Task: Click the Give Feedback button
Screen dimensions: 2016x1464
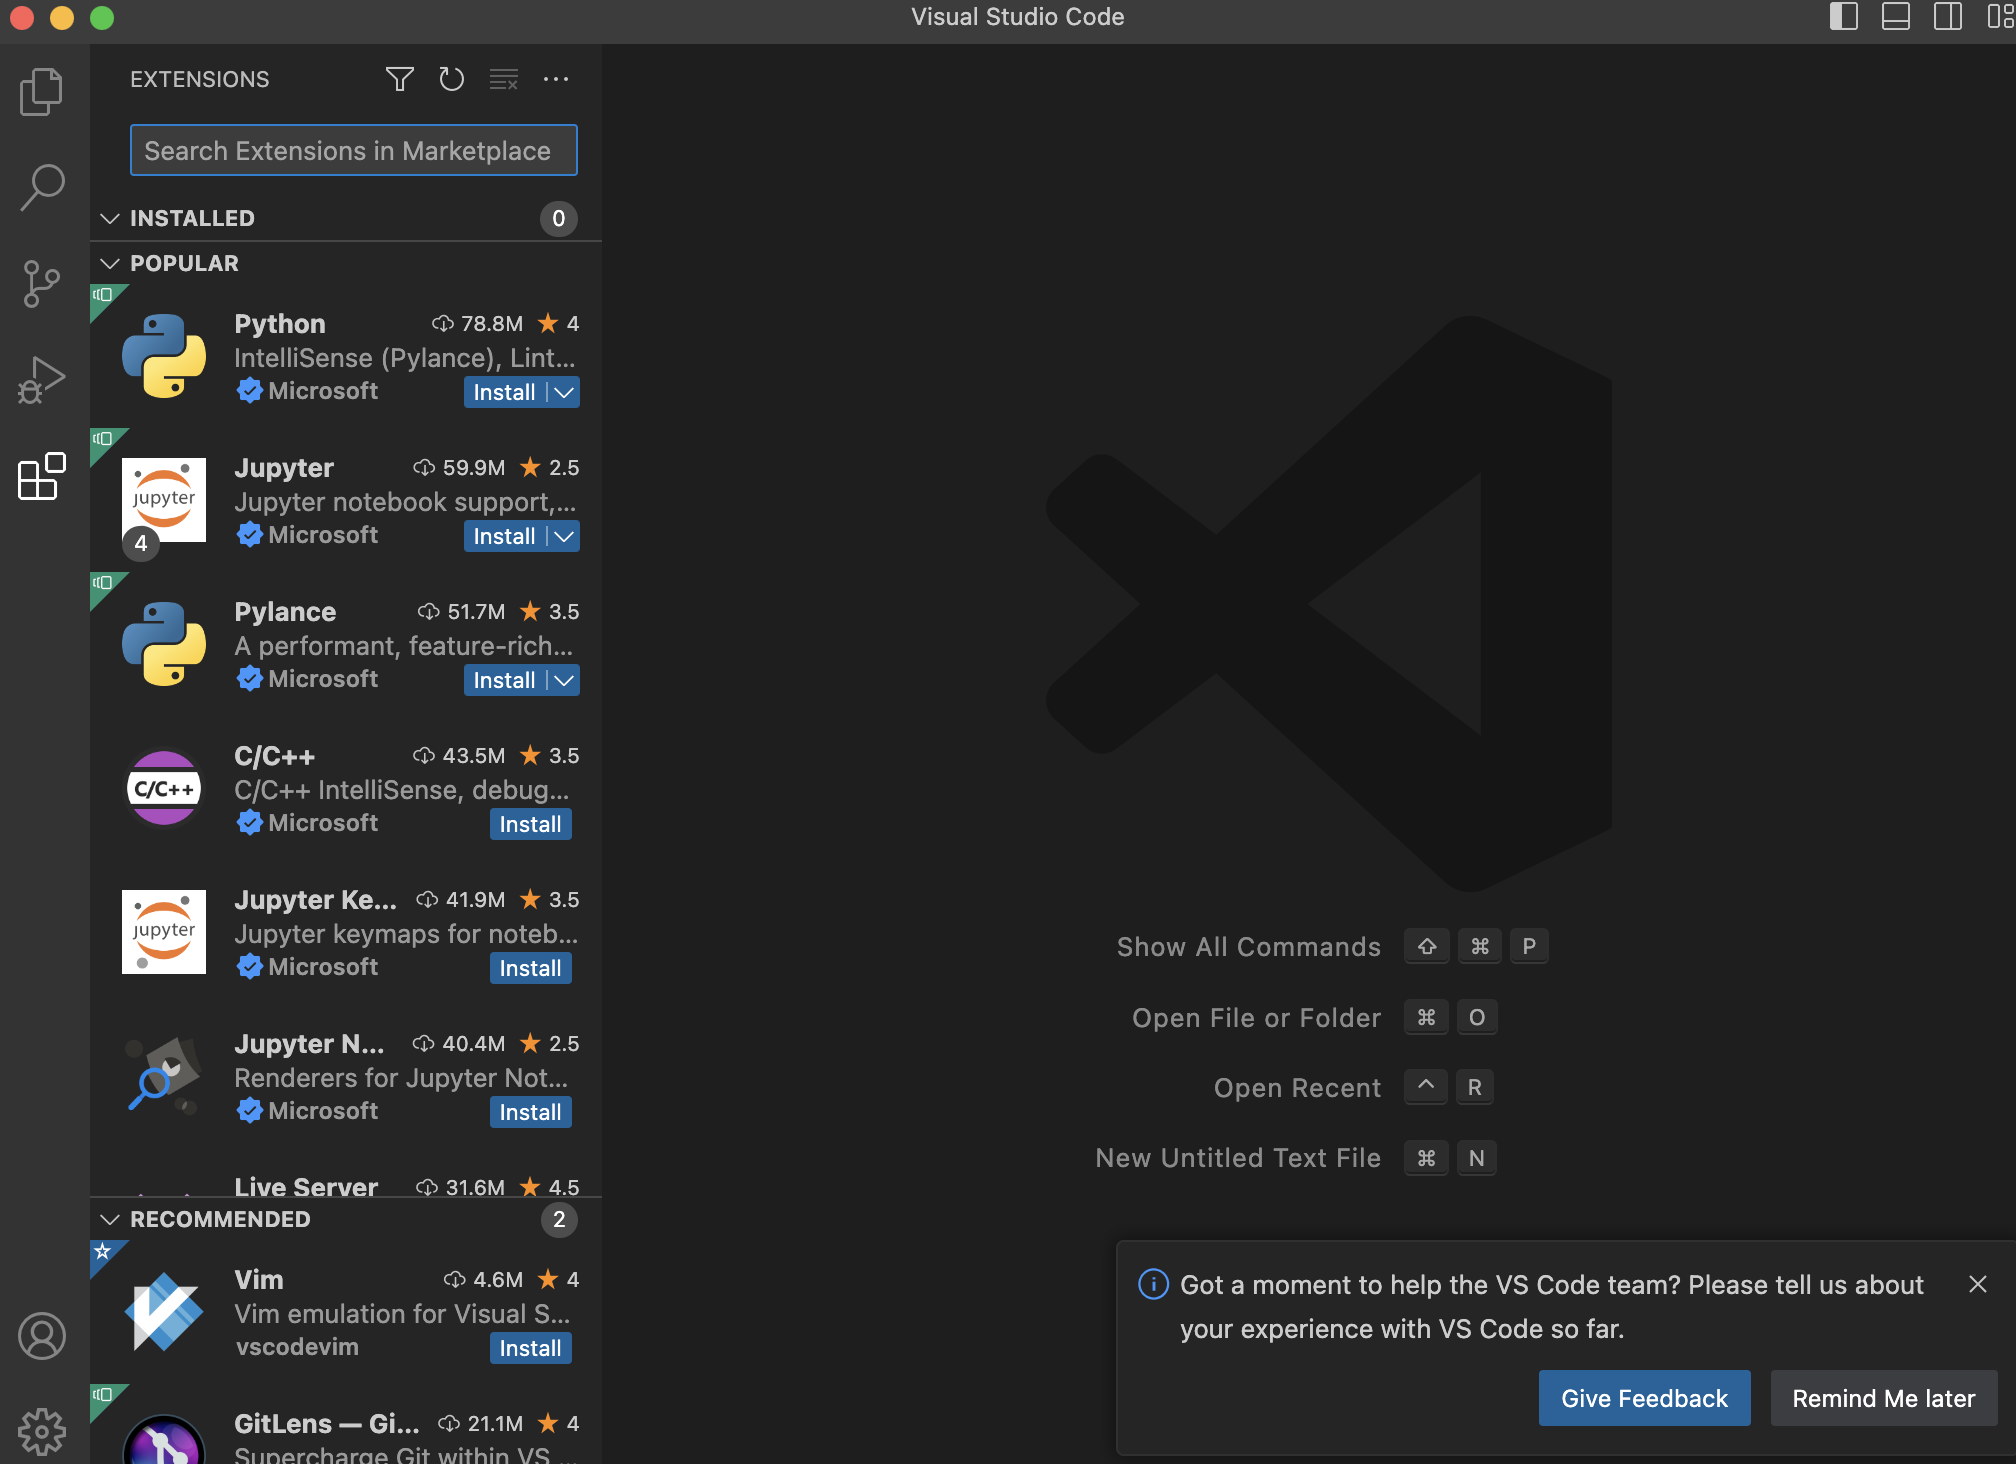Action: point(1643,1398)
